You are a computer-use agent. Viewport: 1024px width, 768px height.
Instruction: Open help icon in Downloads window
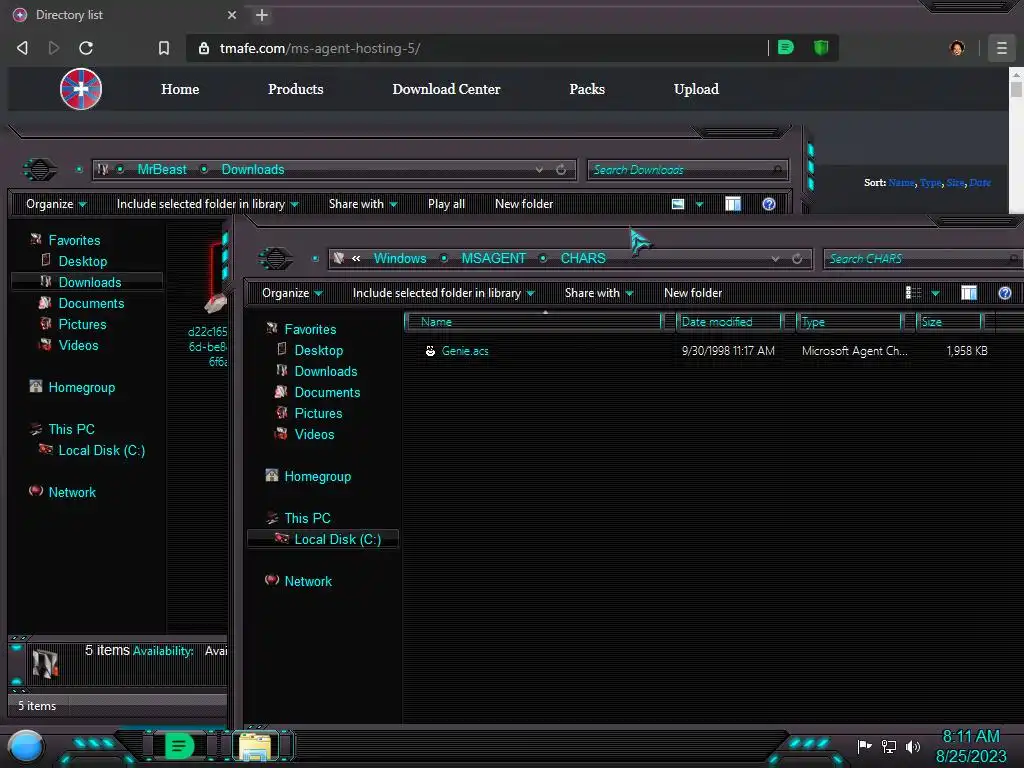pyautogui.click(x=769, y=204)
